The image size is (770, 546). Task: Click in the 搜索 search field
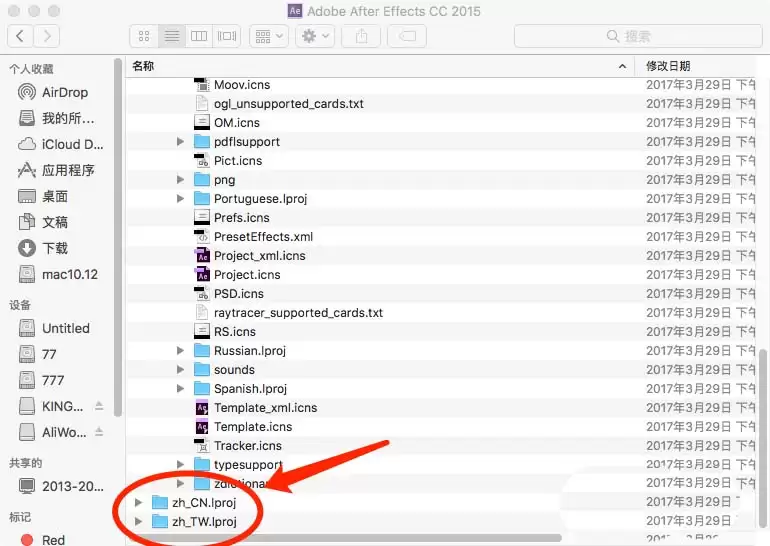coord(637,36)
